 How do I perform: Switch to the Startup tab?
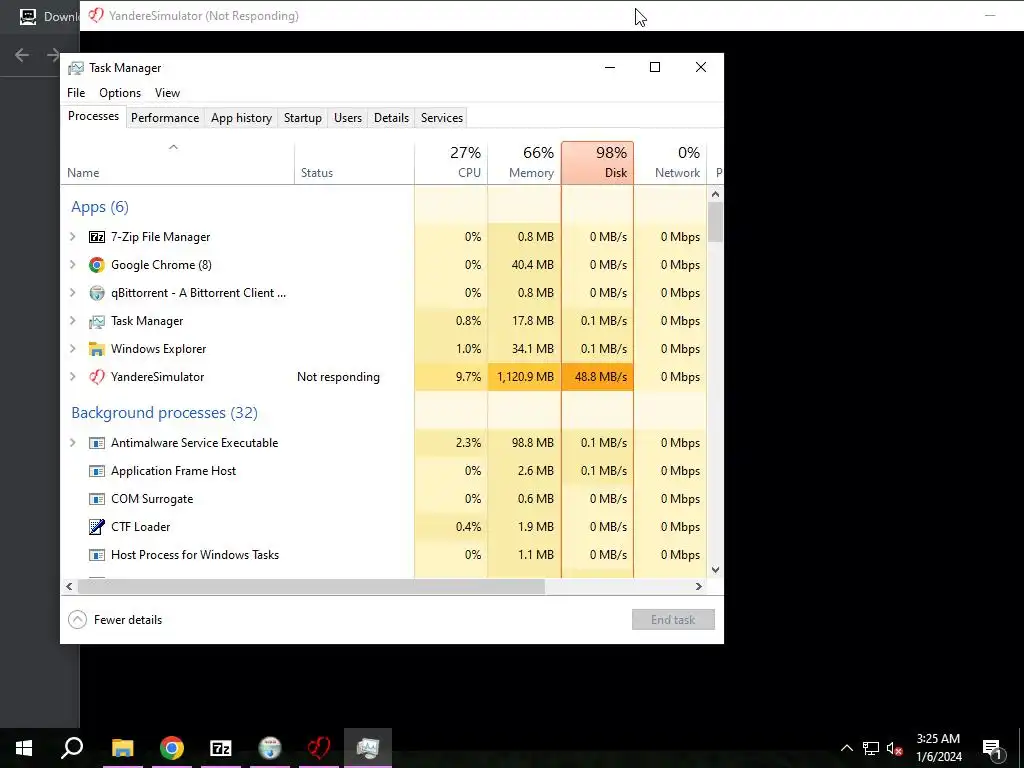302,118
